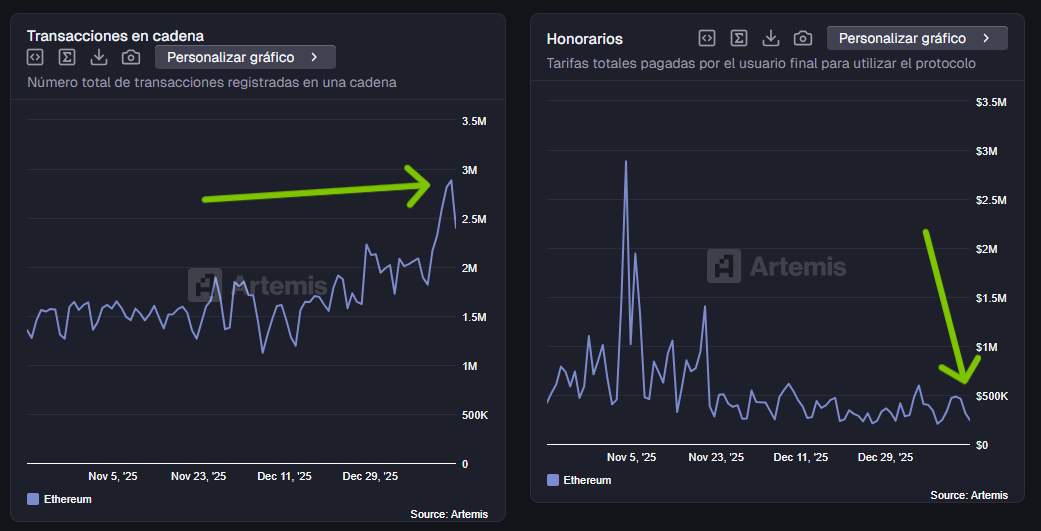Image resolution: width=1041 pixels, height=531 pixels.
Task: Download the Honorarios chart data
Action: click(x=771, y=38)
